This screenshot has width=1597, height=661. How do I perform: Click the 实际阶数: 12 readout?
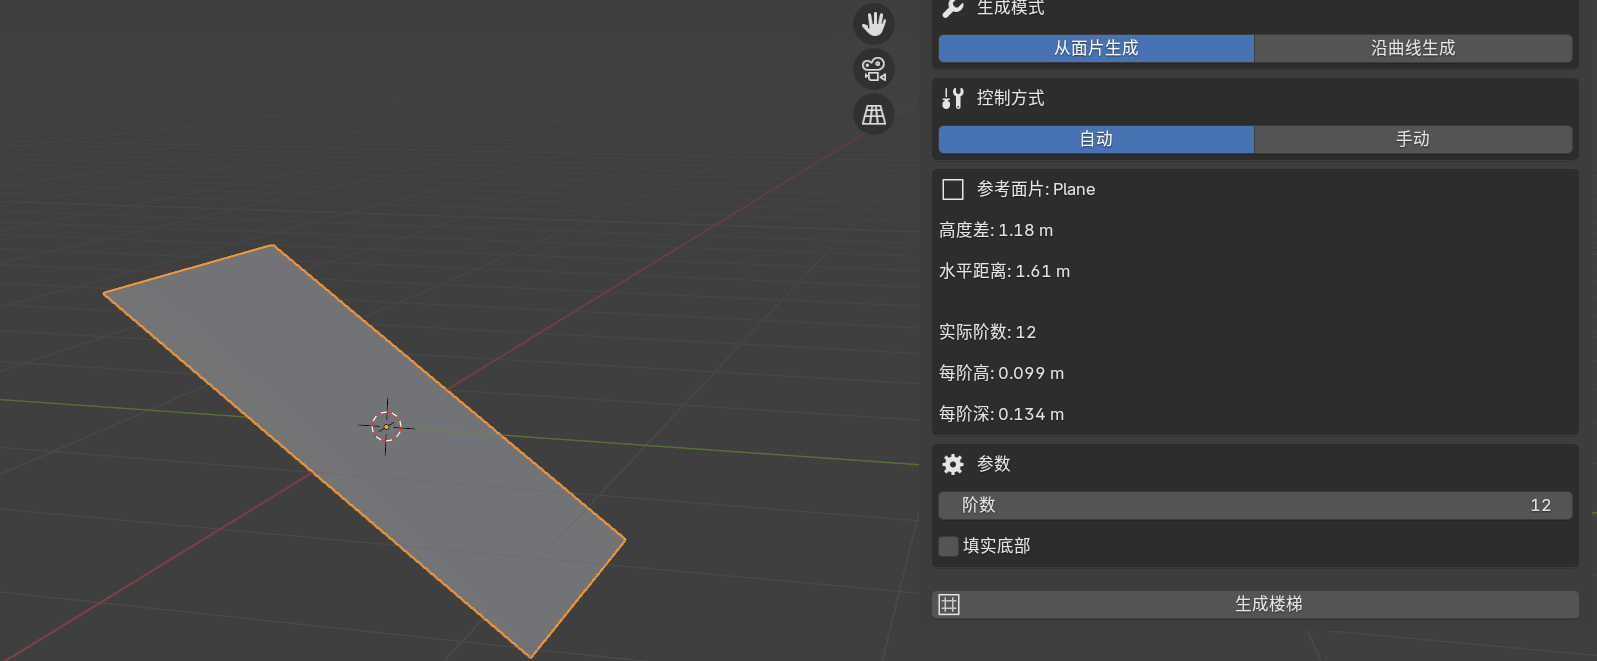(x=987, y=332)
